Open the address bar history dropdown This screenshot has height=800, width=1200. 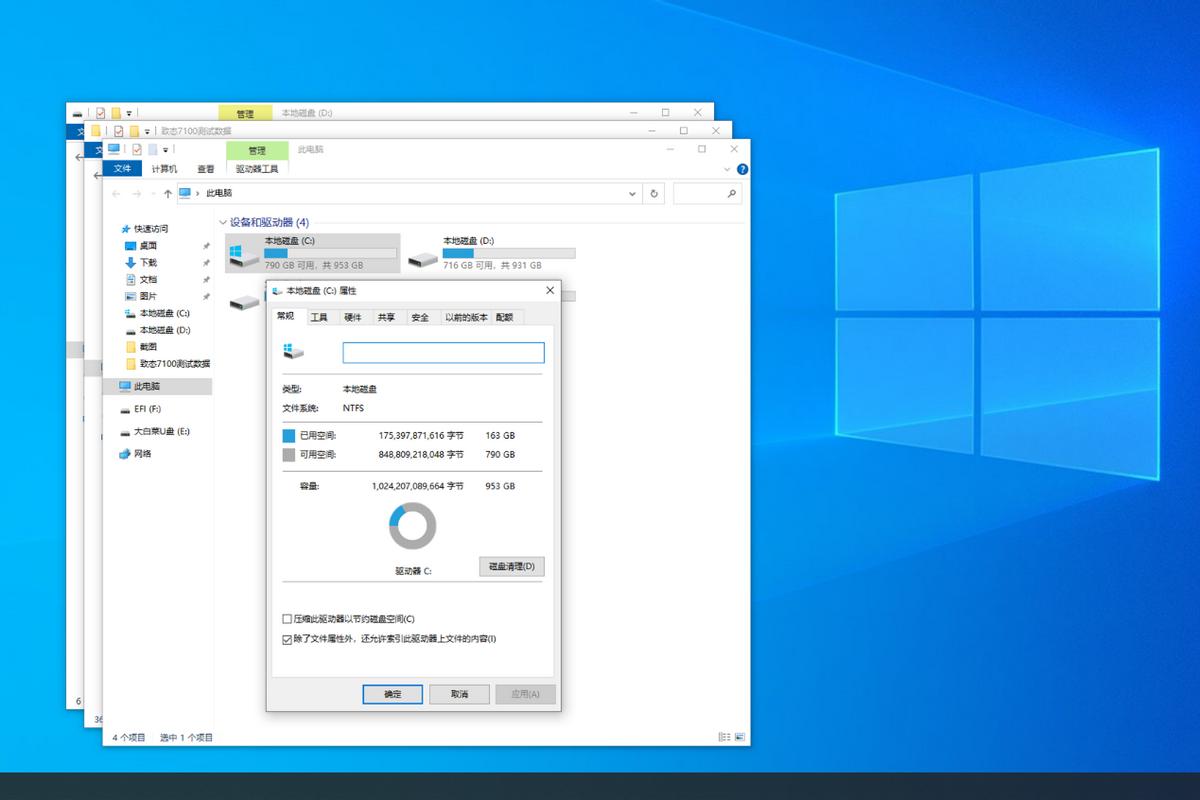click(x=632, y=193)
